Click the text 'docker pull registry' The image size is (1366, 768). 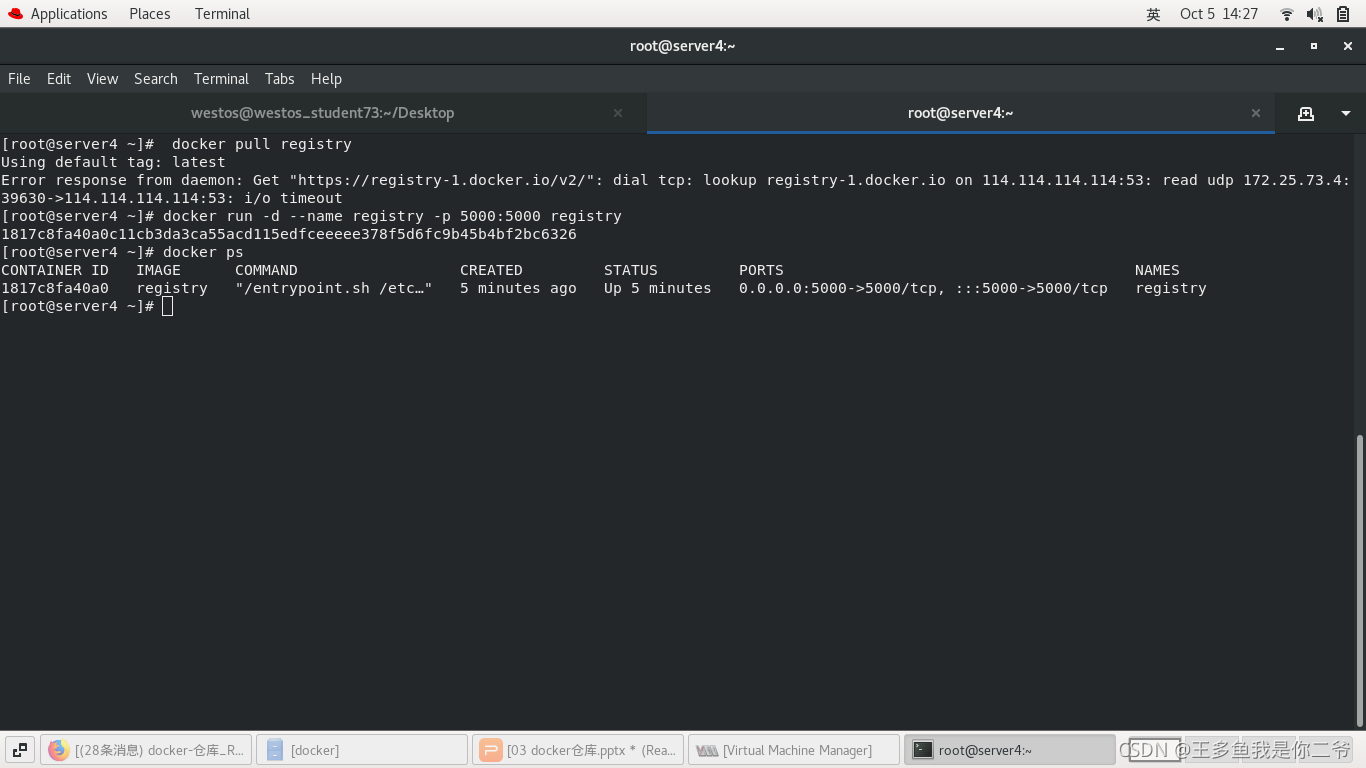coord(262,144)
